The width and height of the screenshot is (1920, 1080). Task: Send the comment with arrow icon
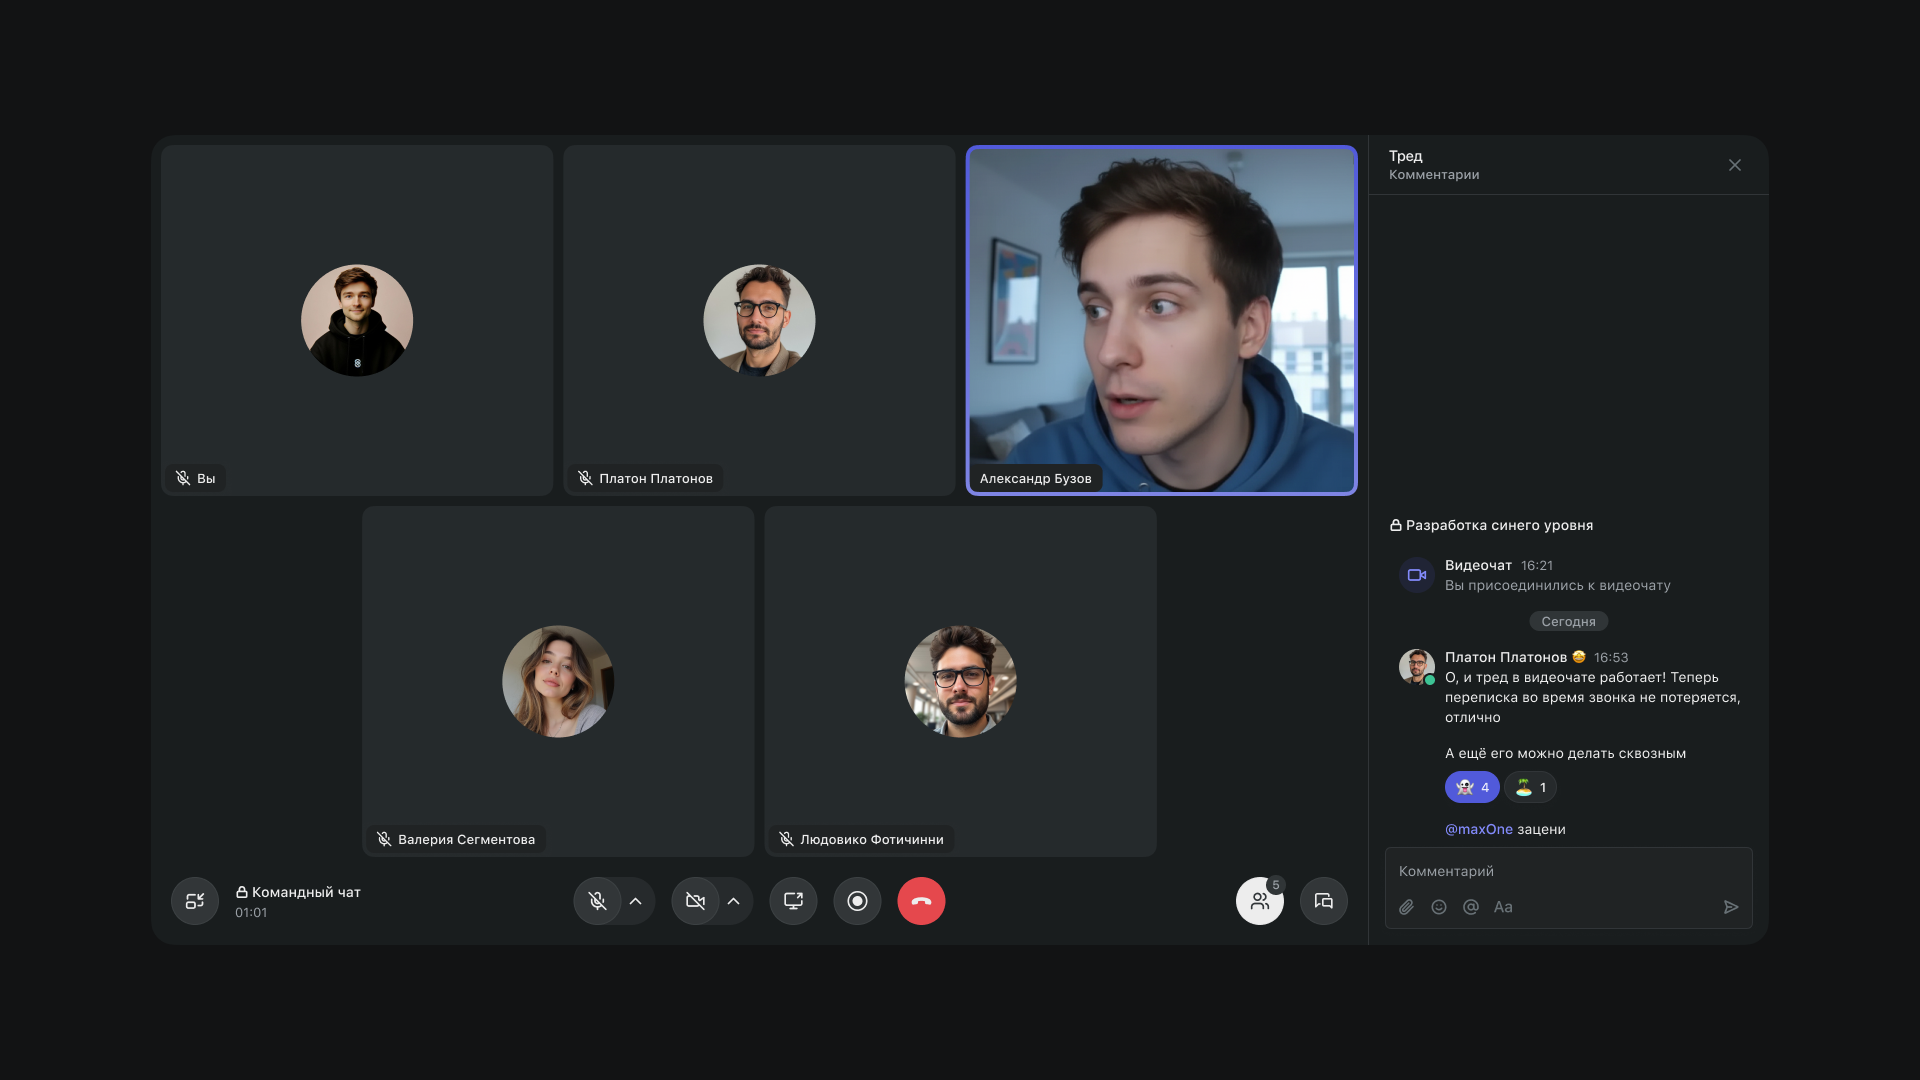click(x=1731, y=907)
